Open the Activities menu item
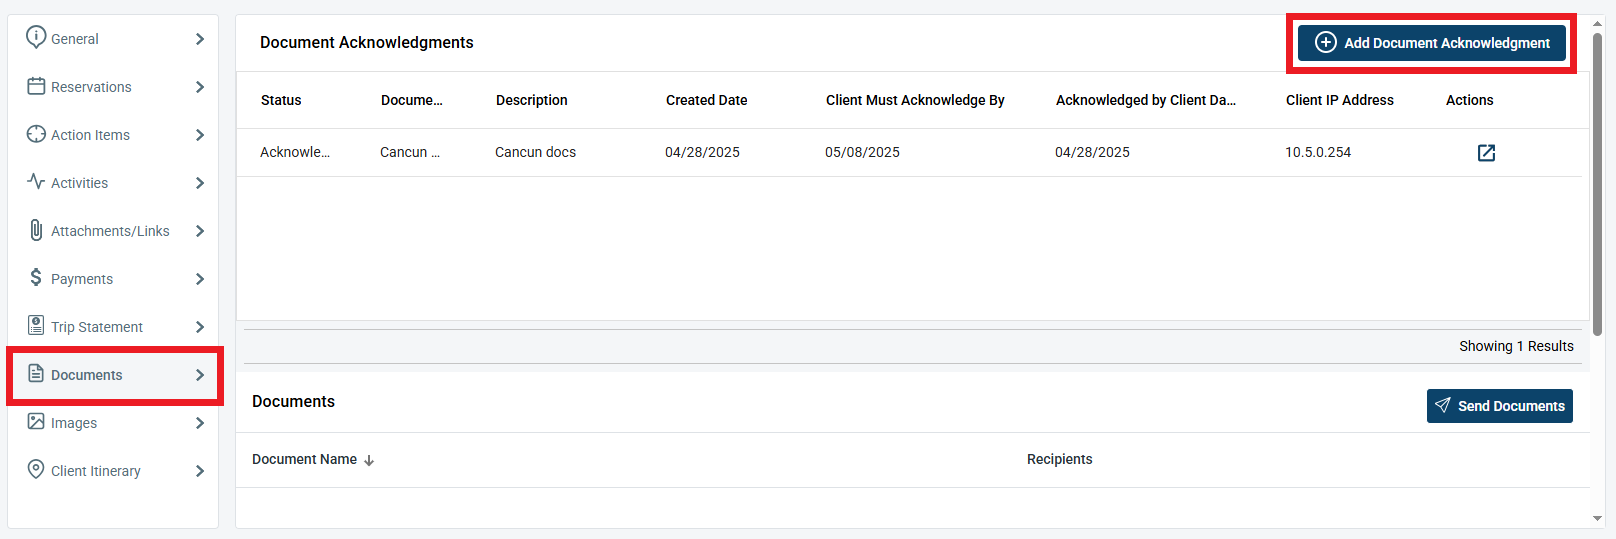1616x539 pixels. coord(114,183)
